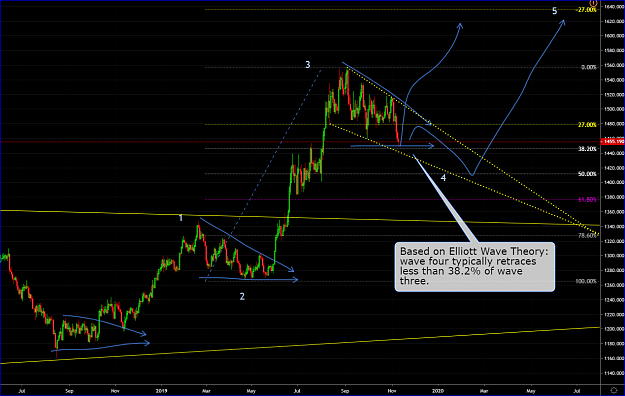This screenshot has height=396, width=625.
Task: Select the wave 2 text label
Action: [x=242, y=296]
